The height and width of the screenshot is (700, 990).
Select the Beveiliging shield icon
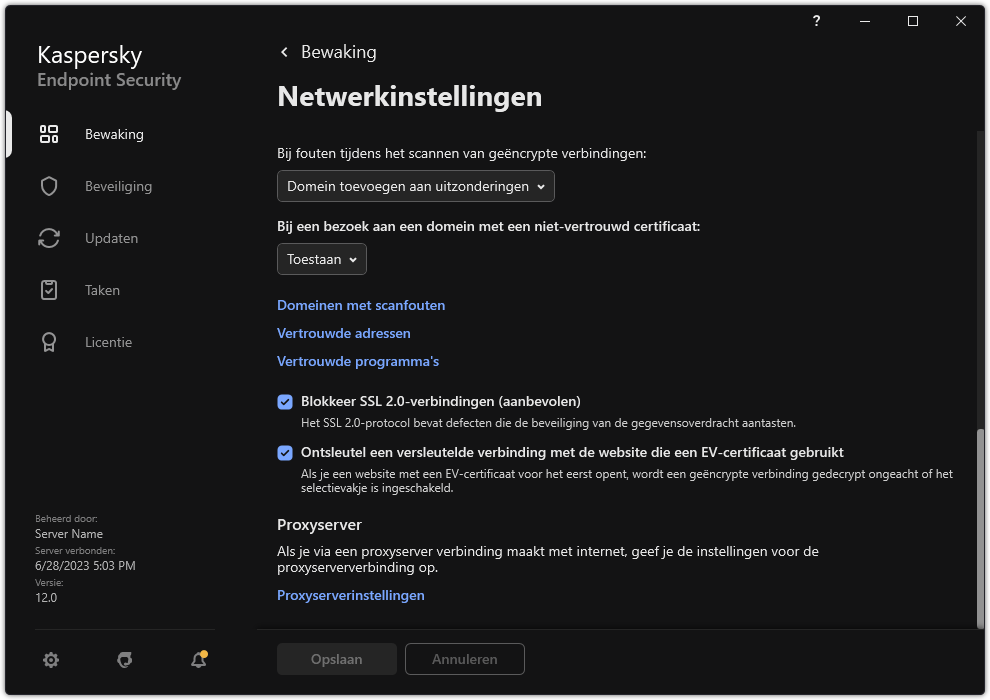pos(49,186)
